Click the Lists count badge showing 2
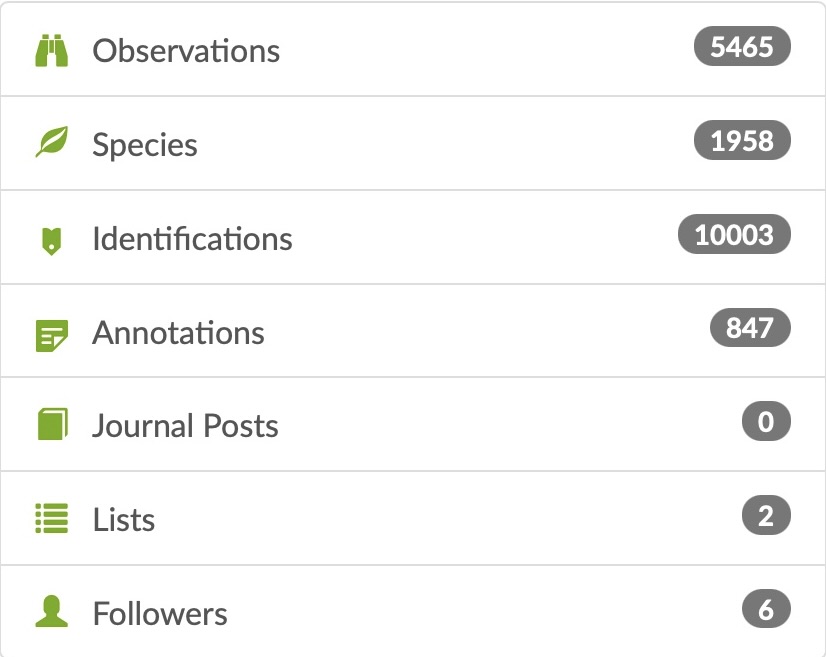 766,515
